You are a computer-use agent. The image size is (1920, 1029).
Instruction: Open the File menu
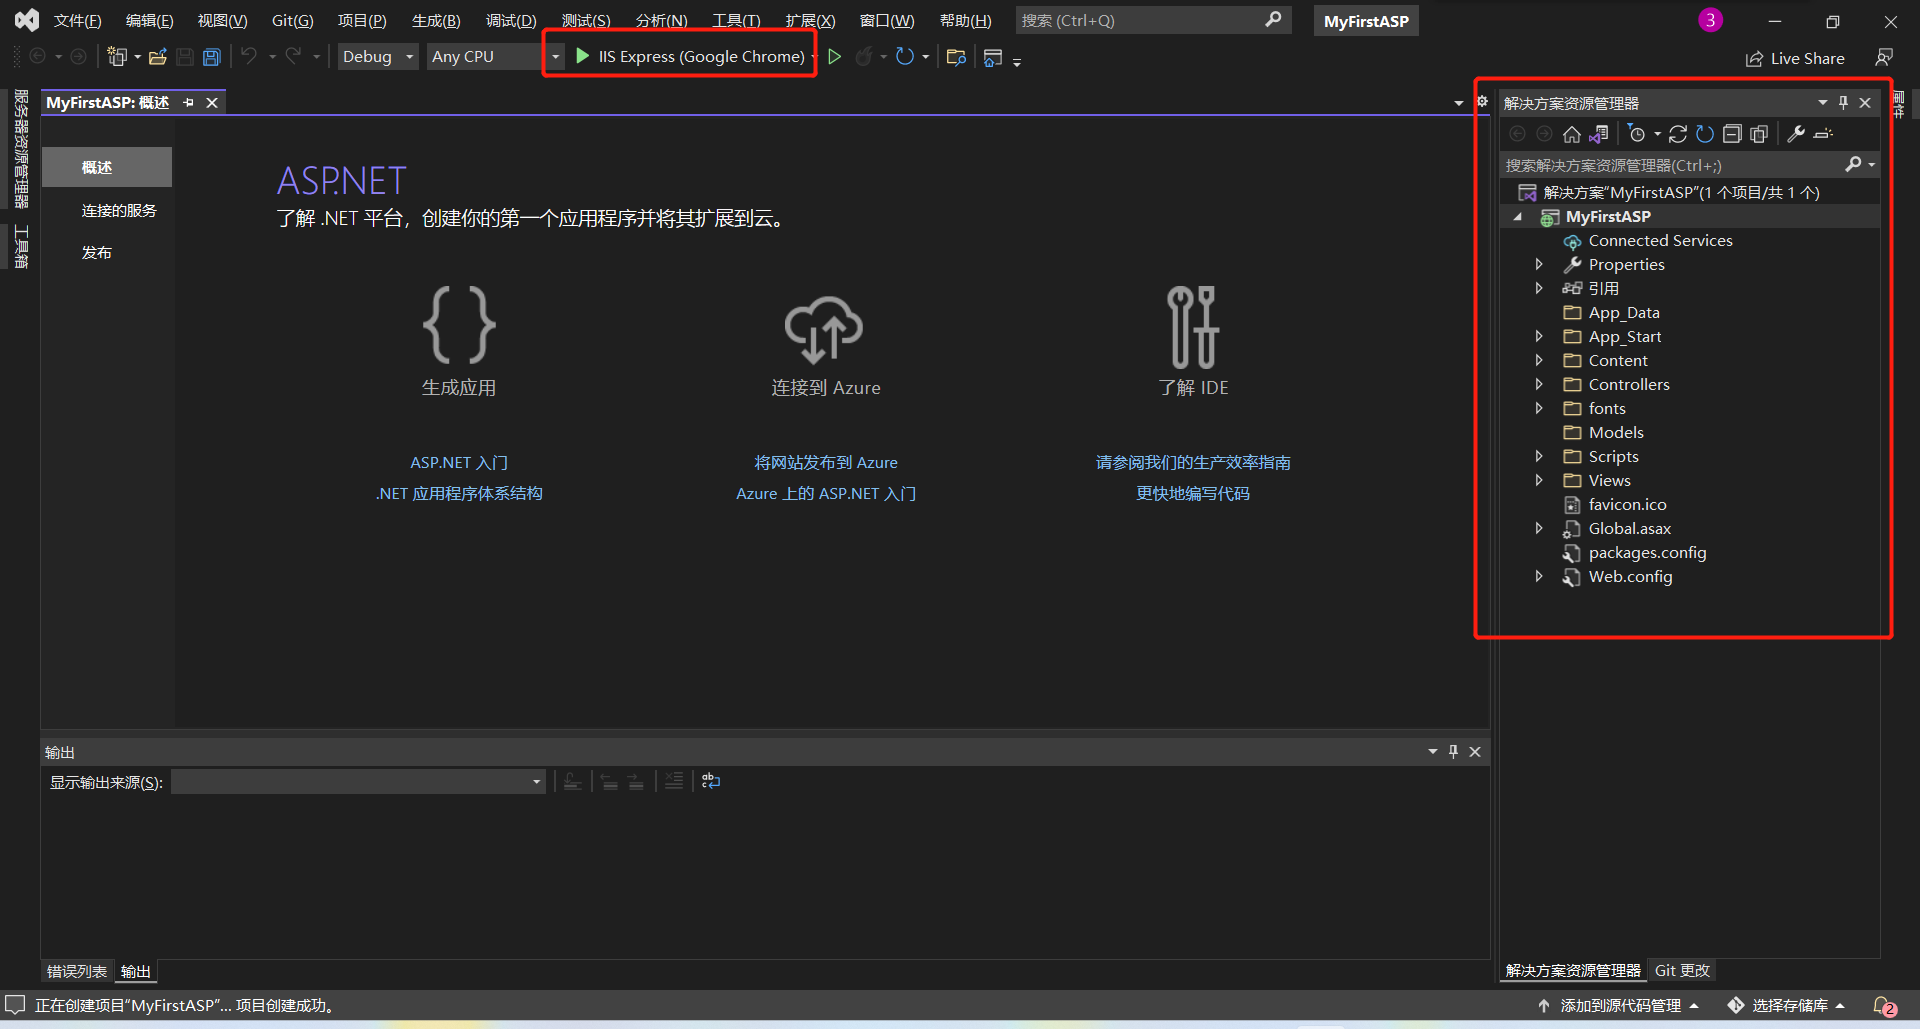pos(77,21)
